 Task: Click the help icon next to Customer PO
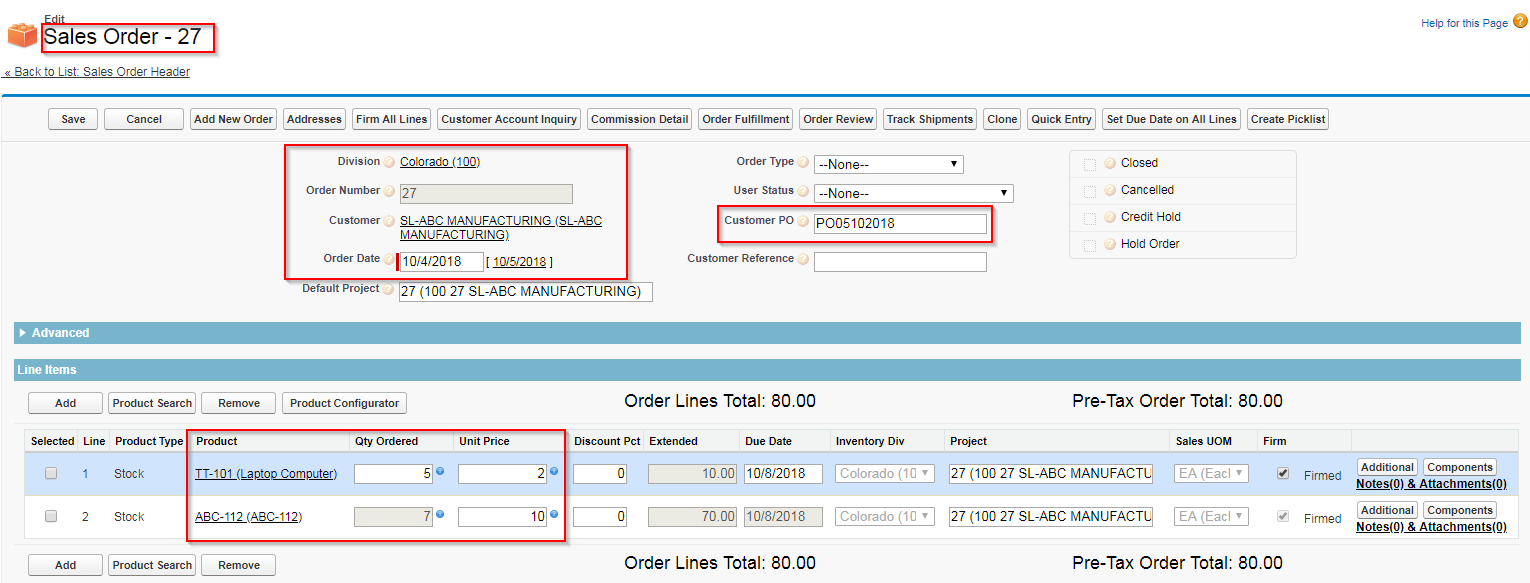tap(803, 221)
